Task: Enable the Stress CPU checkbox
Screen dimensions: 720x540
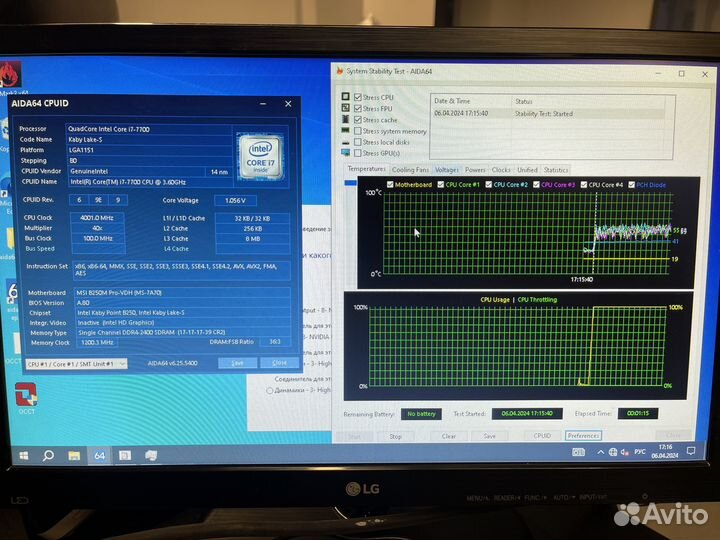Action: tap(358, 97)
